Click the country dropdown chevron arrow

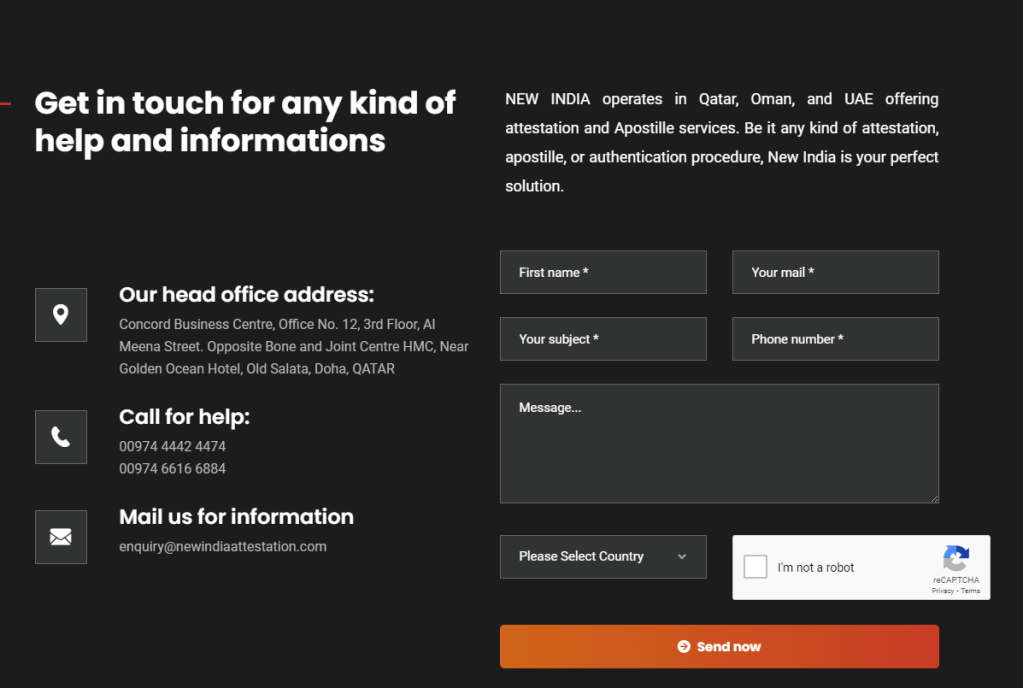tap(682, 557)
